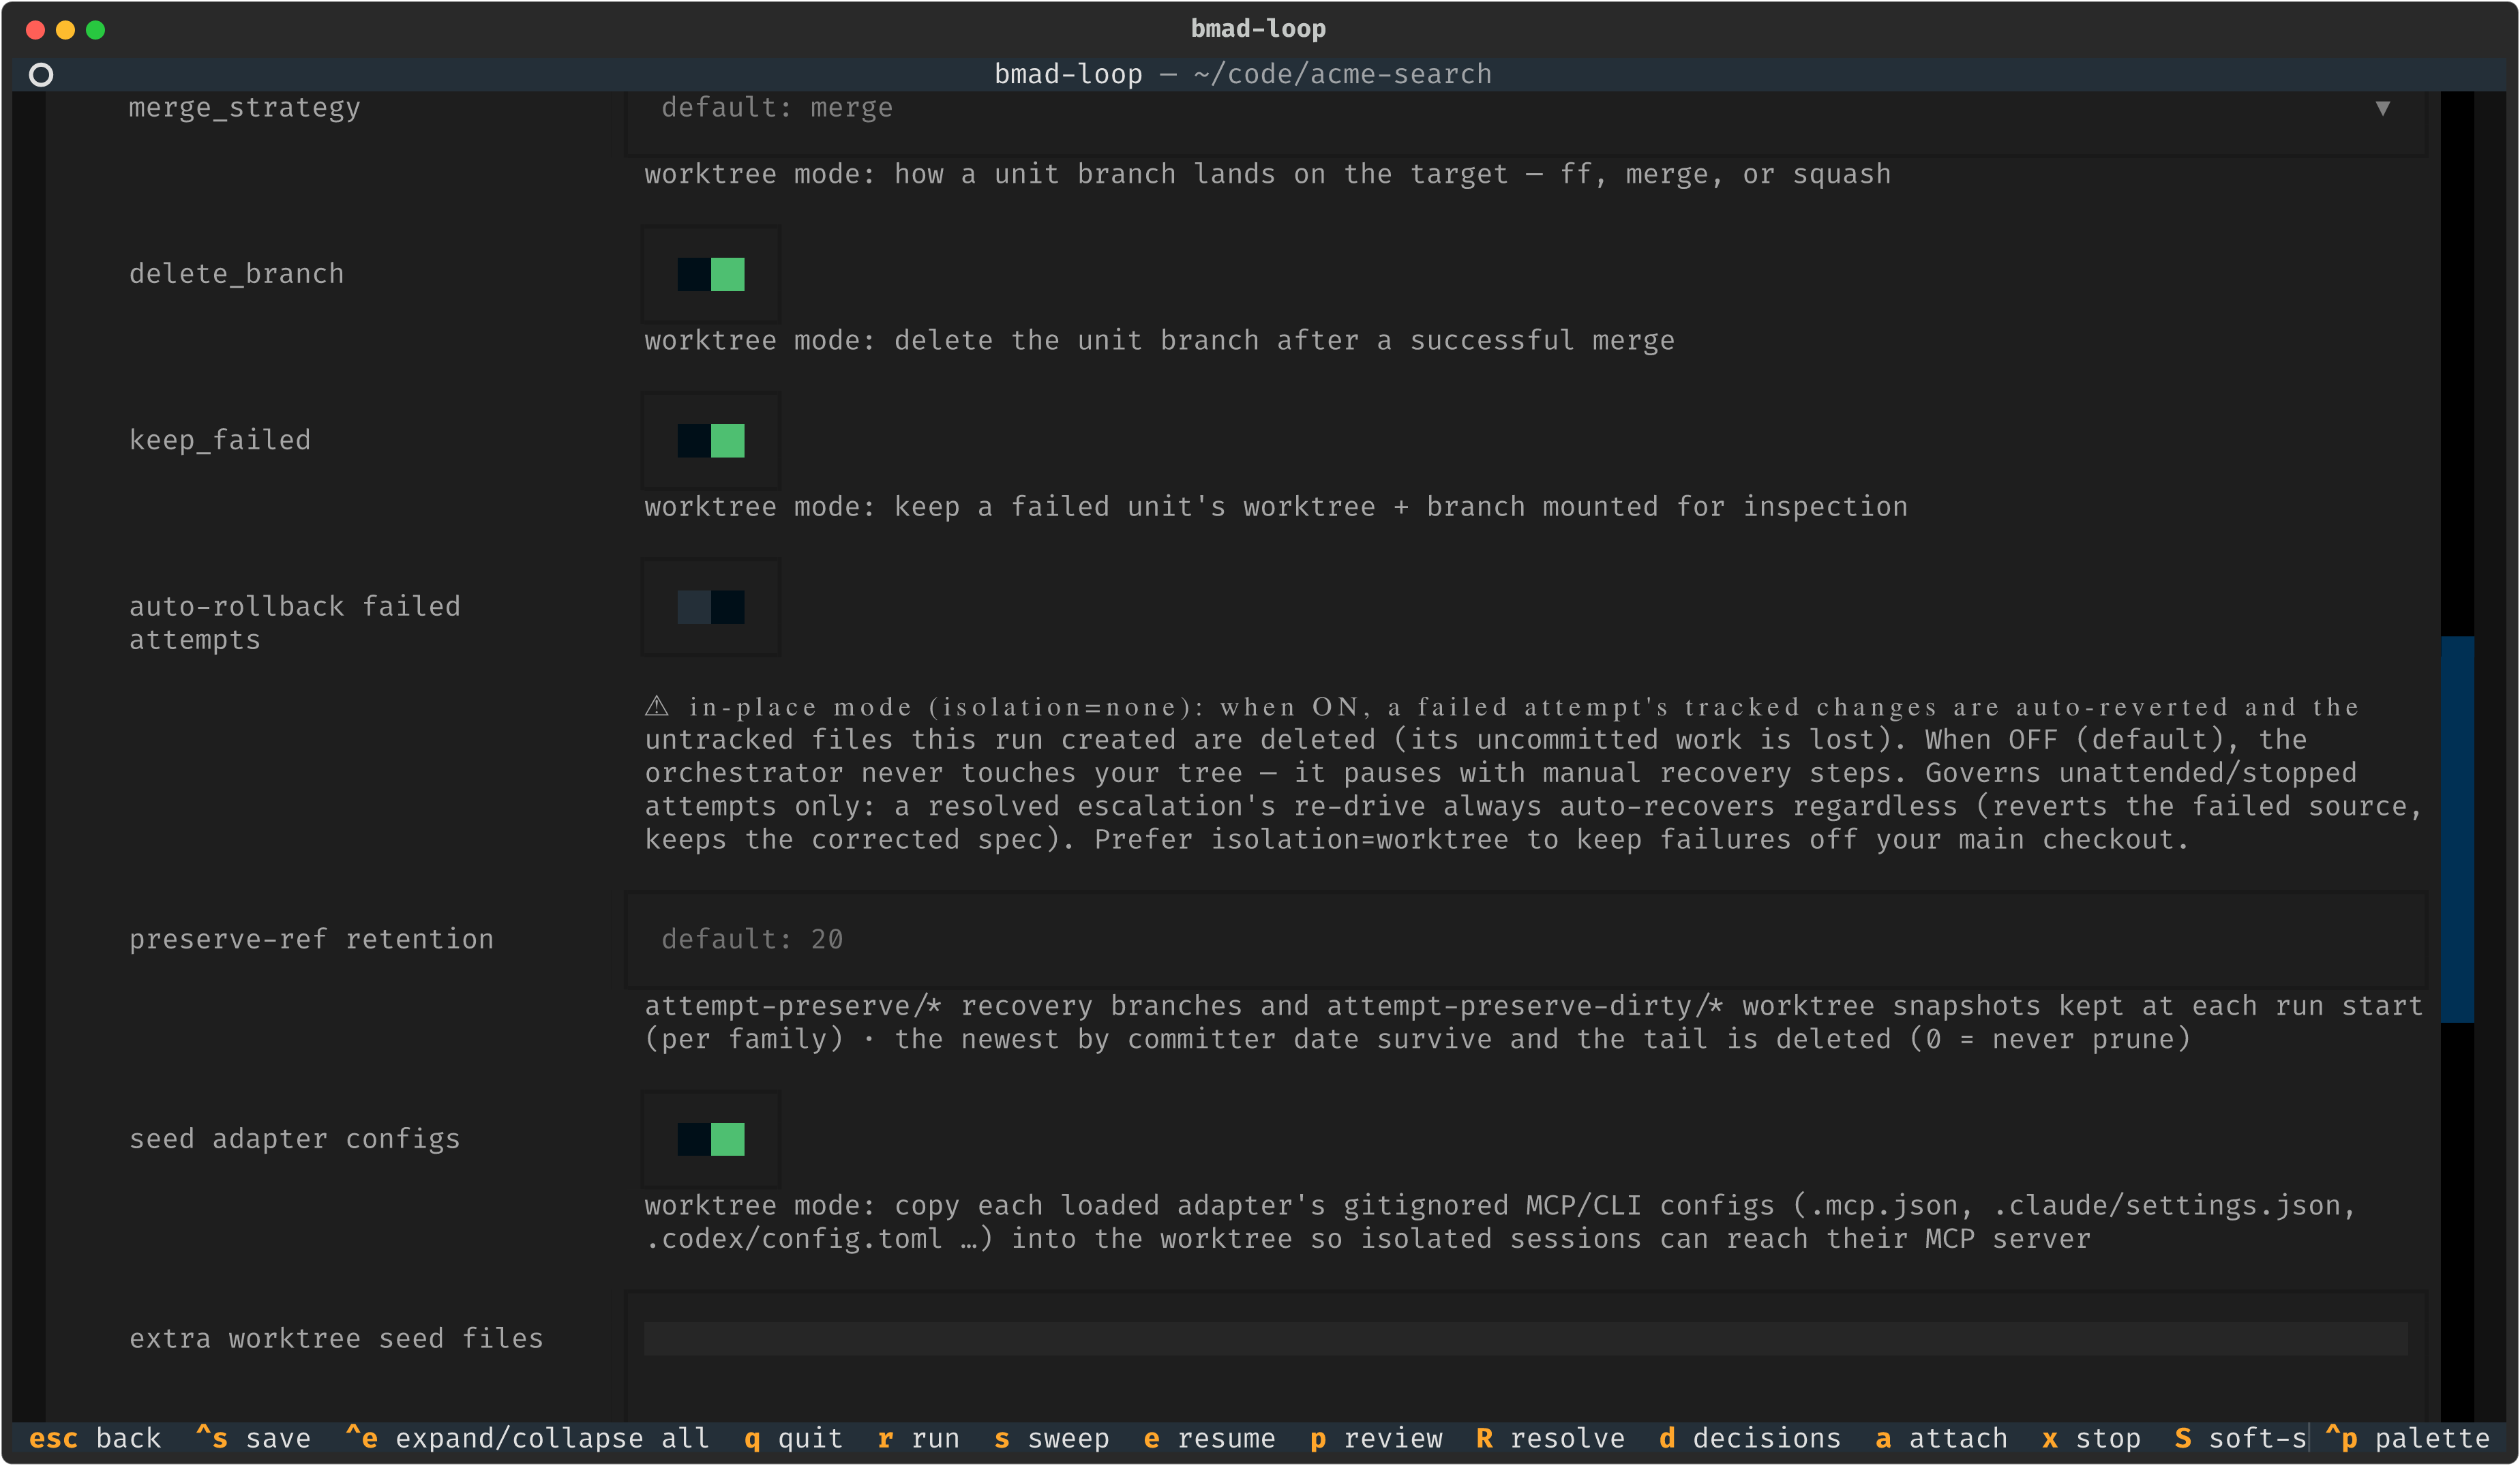
Task: Click the header title bmad-loop — ~/code/acme-search
Action: (1242, 74)
